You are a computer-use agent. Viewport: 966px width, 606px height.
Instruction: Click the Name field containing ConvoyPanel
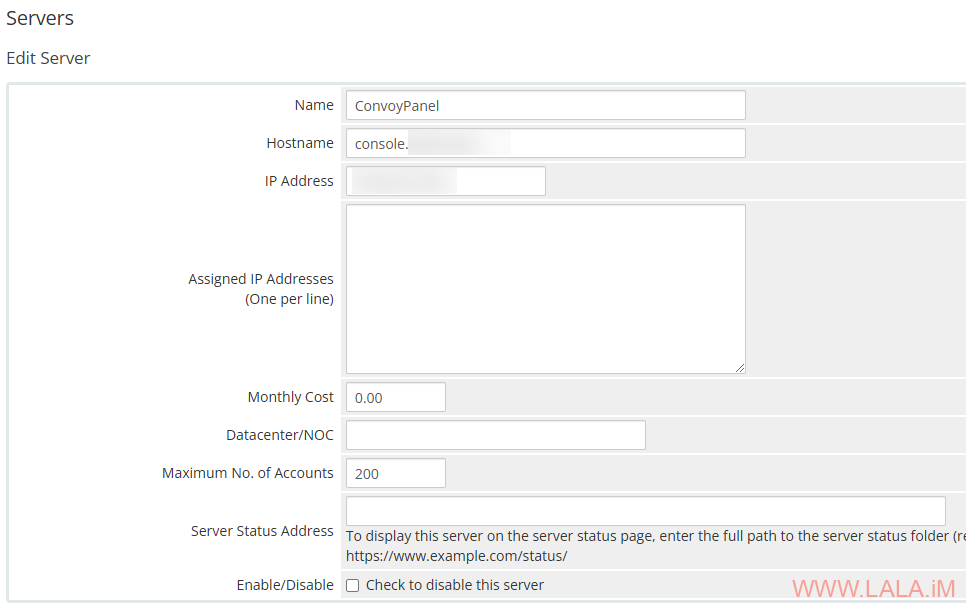pyautogui.click(x=545, y=105)
